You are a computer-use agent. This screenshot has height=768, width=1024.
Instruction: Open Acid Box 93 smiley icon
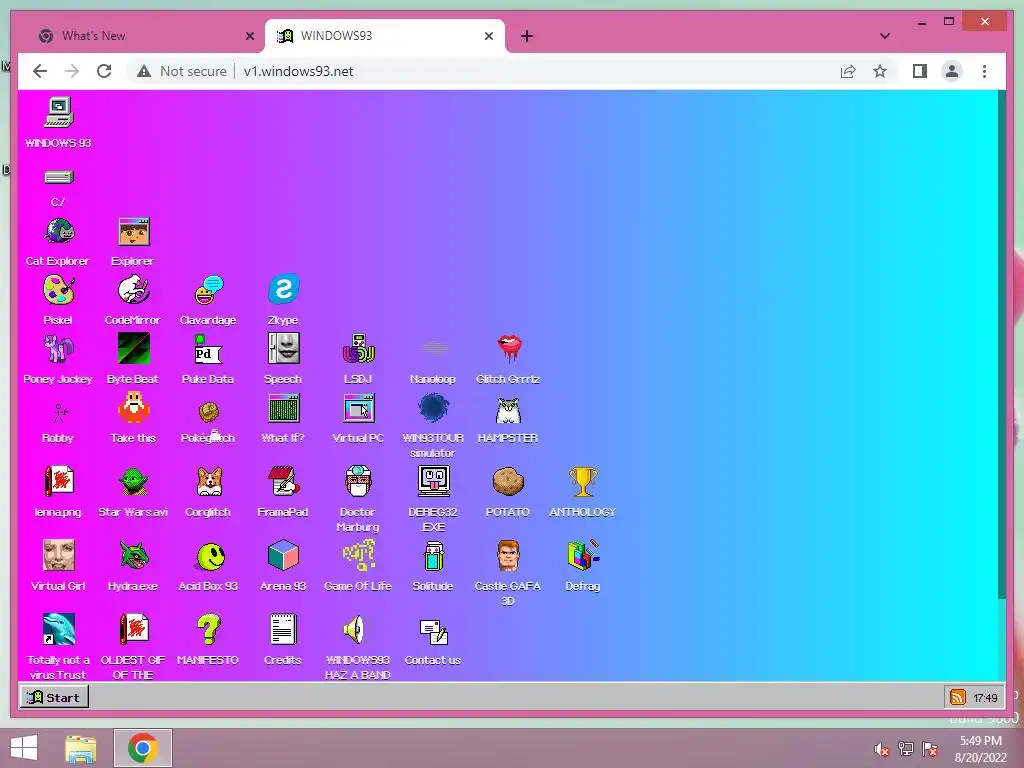click(210, 556)
